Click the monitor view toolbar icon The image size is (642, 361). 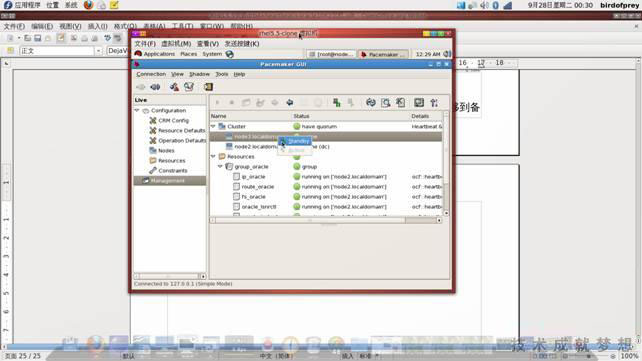[x=419, y=102]
